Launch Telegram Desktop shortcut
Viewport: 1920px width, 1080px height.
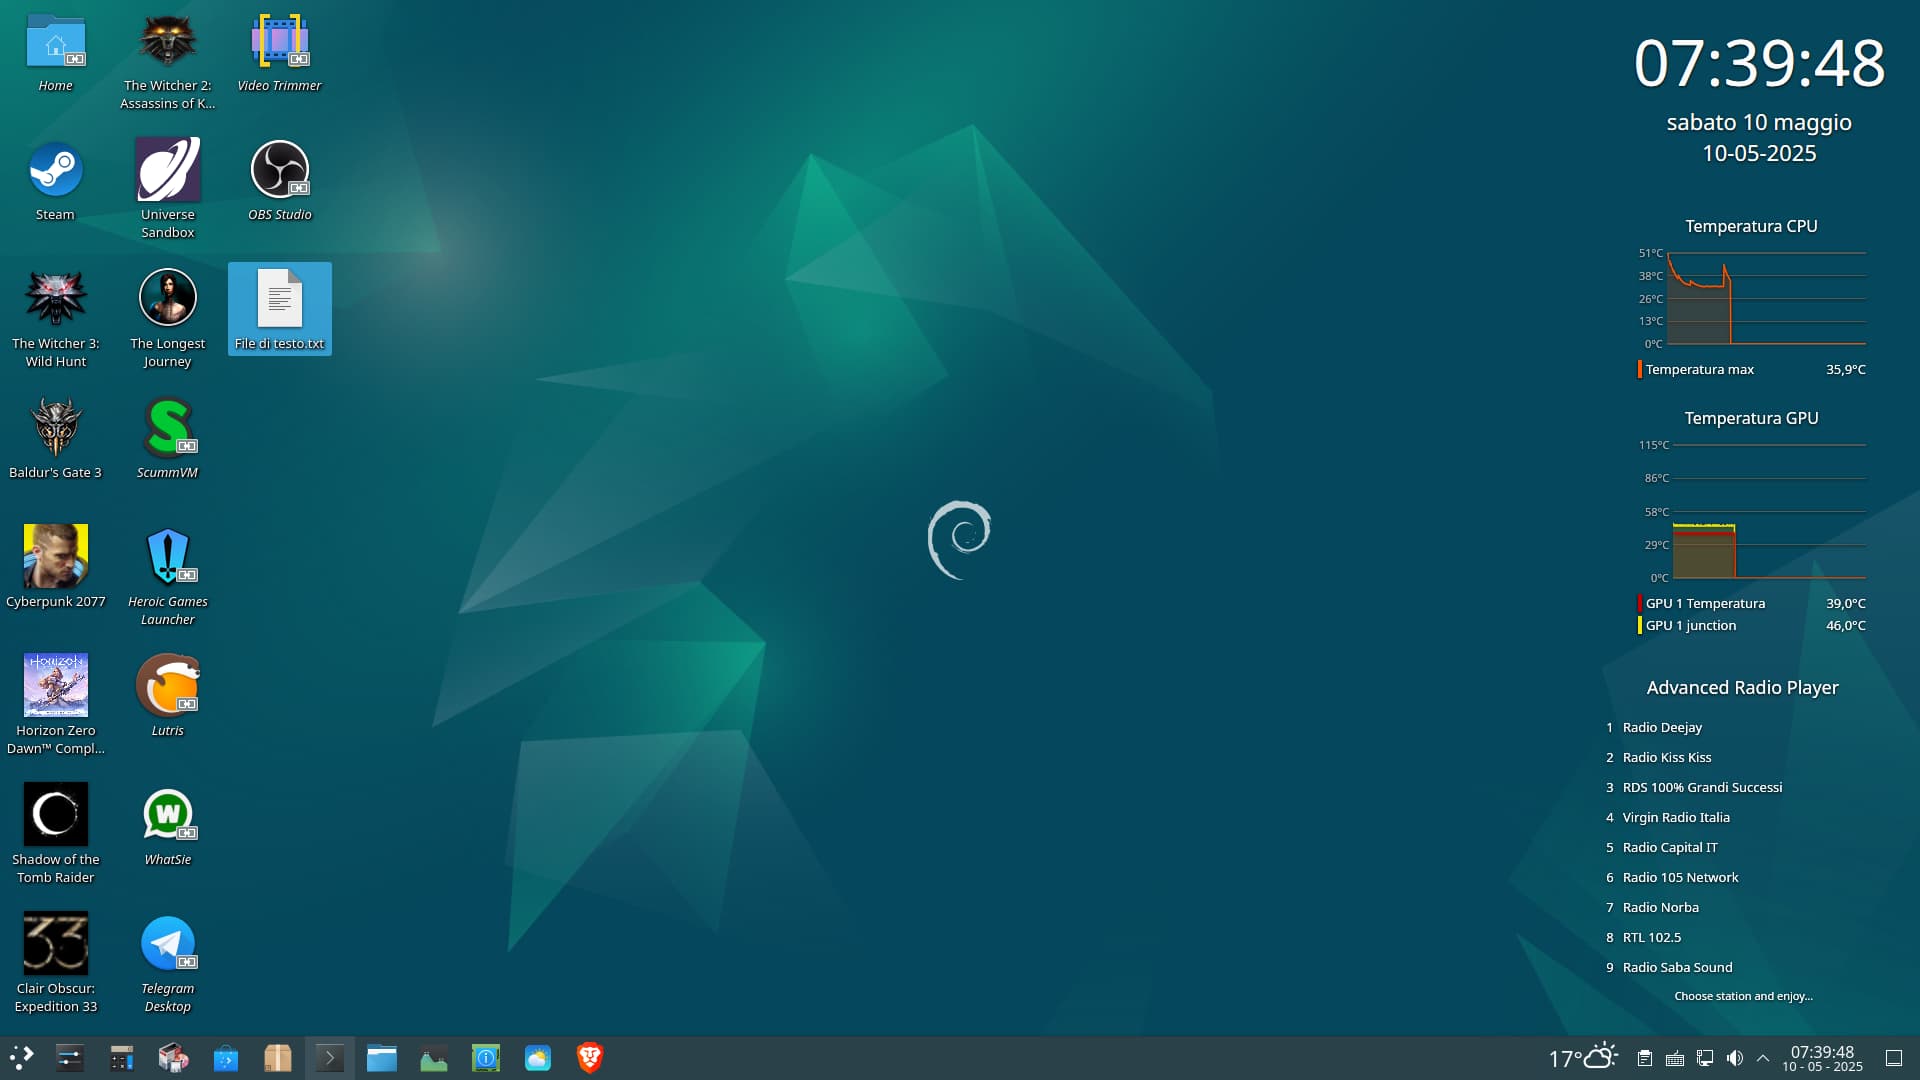[x=167, y=963]
